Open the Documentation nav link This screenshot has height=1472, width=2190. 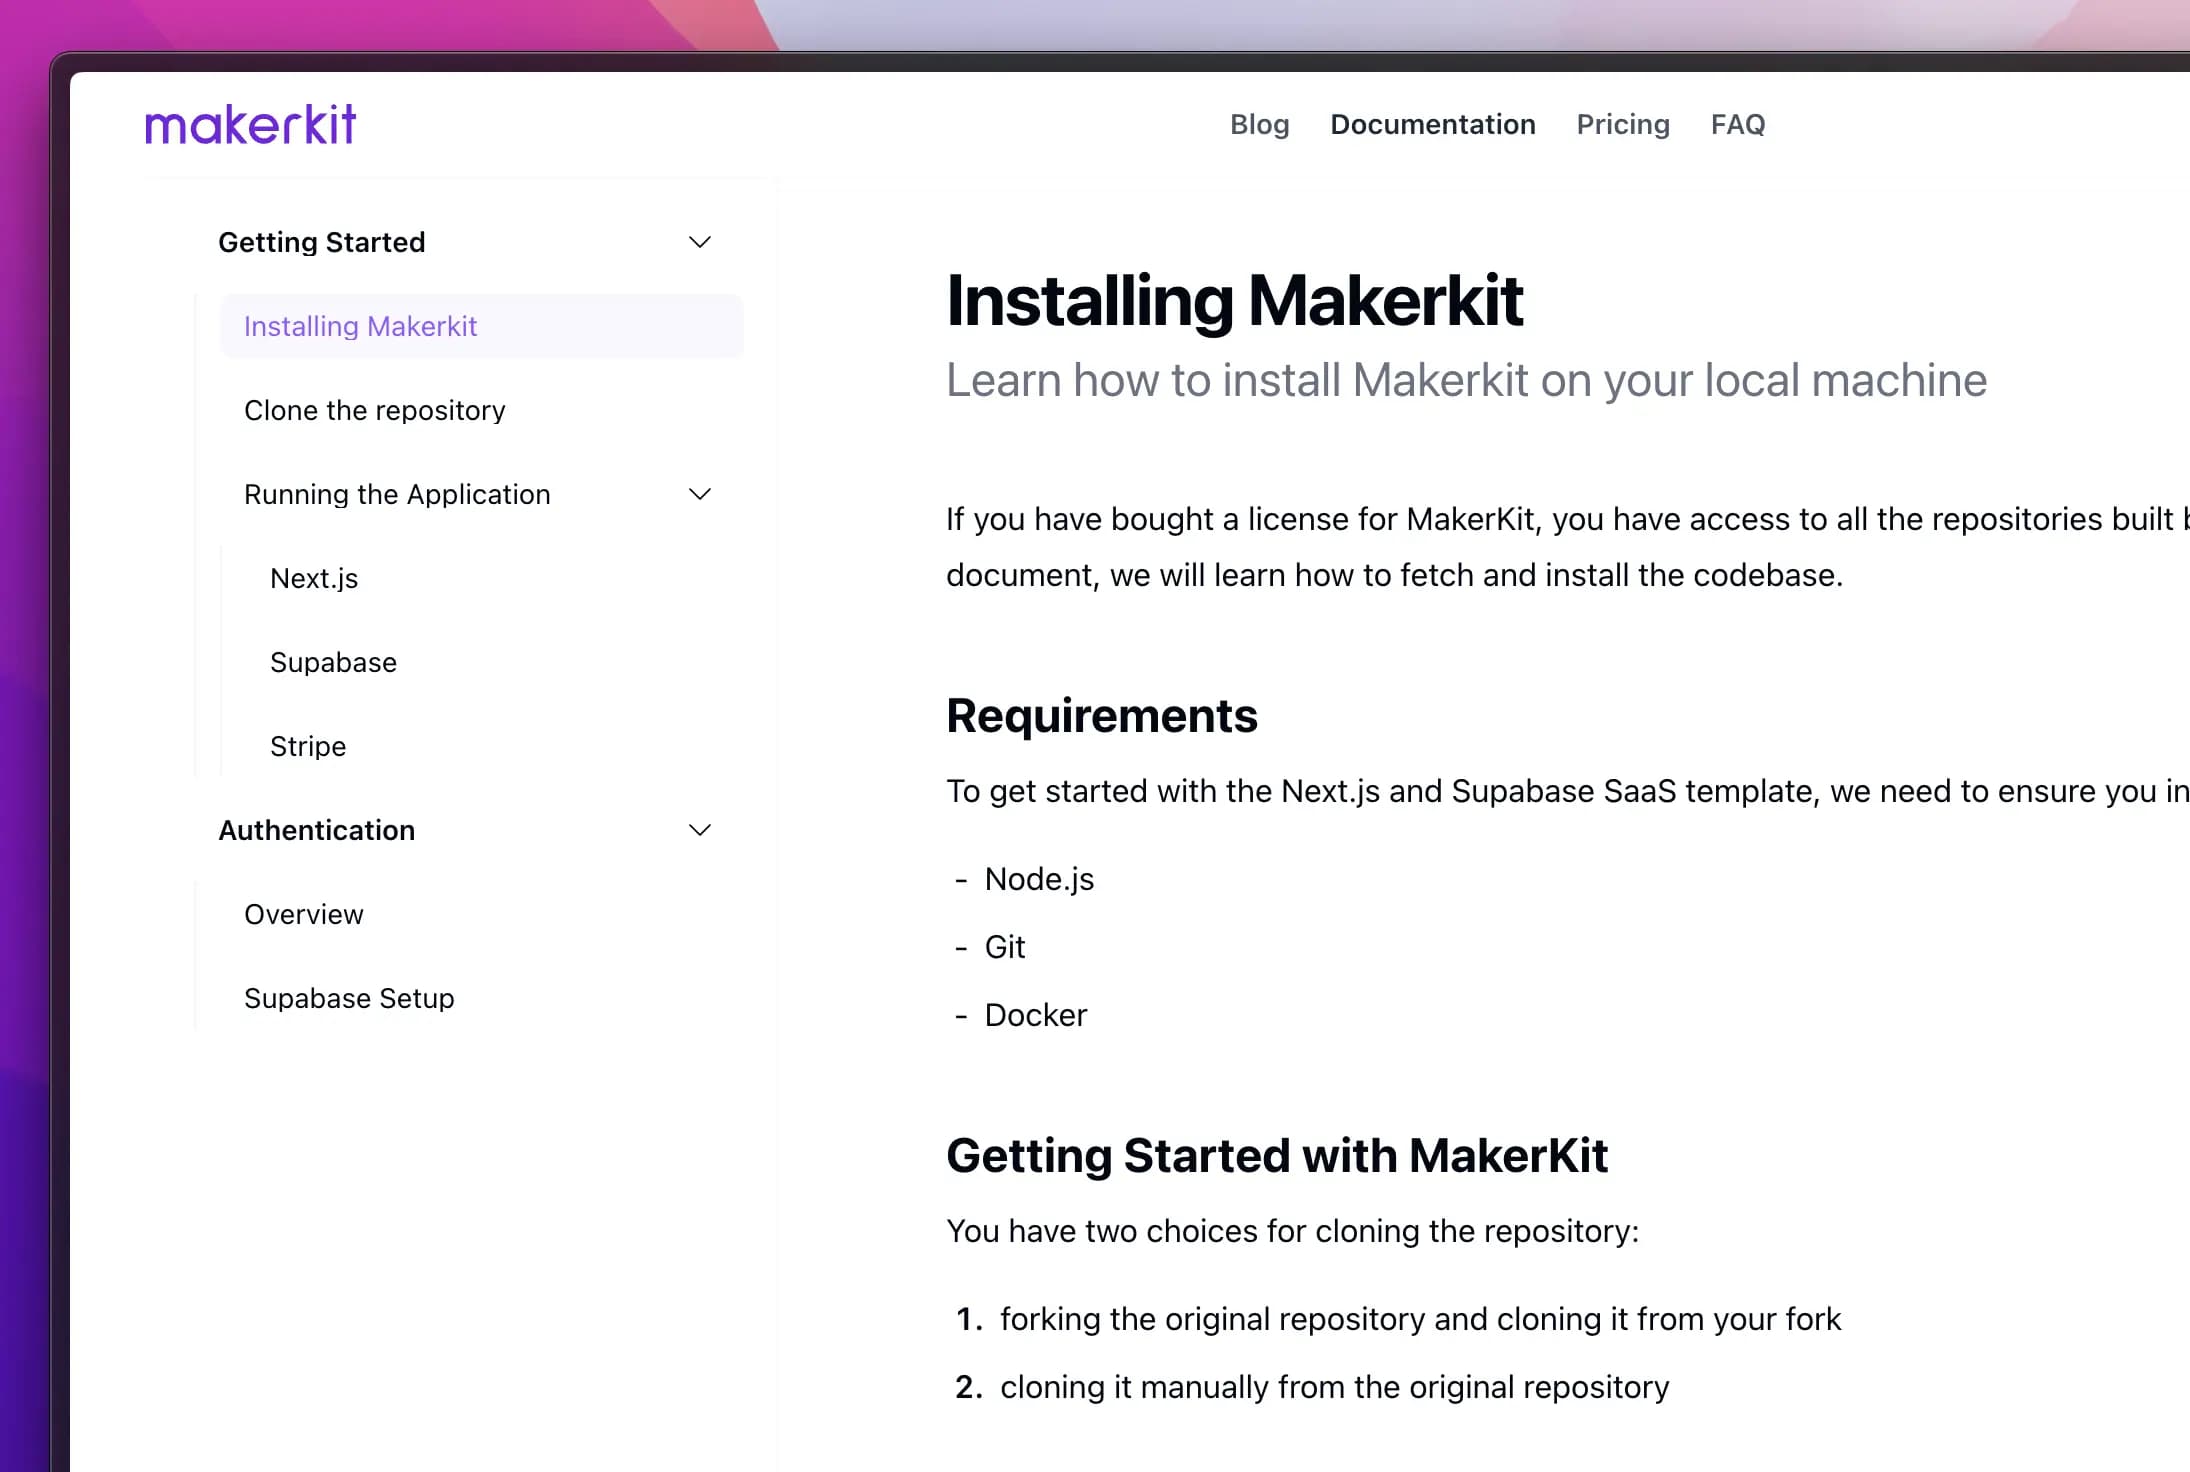[1432, 124]
